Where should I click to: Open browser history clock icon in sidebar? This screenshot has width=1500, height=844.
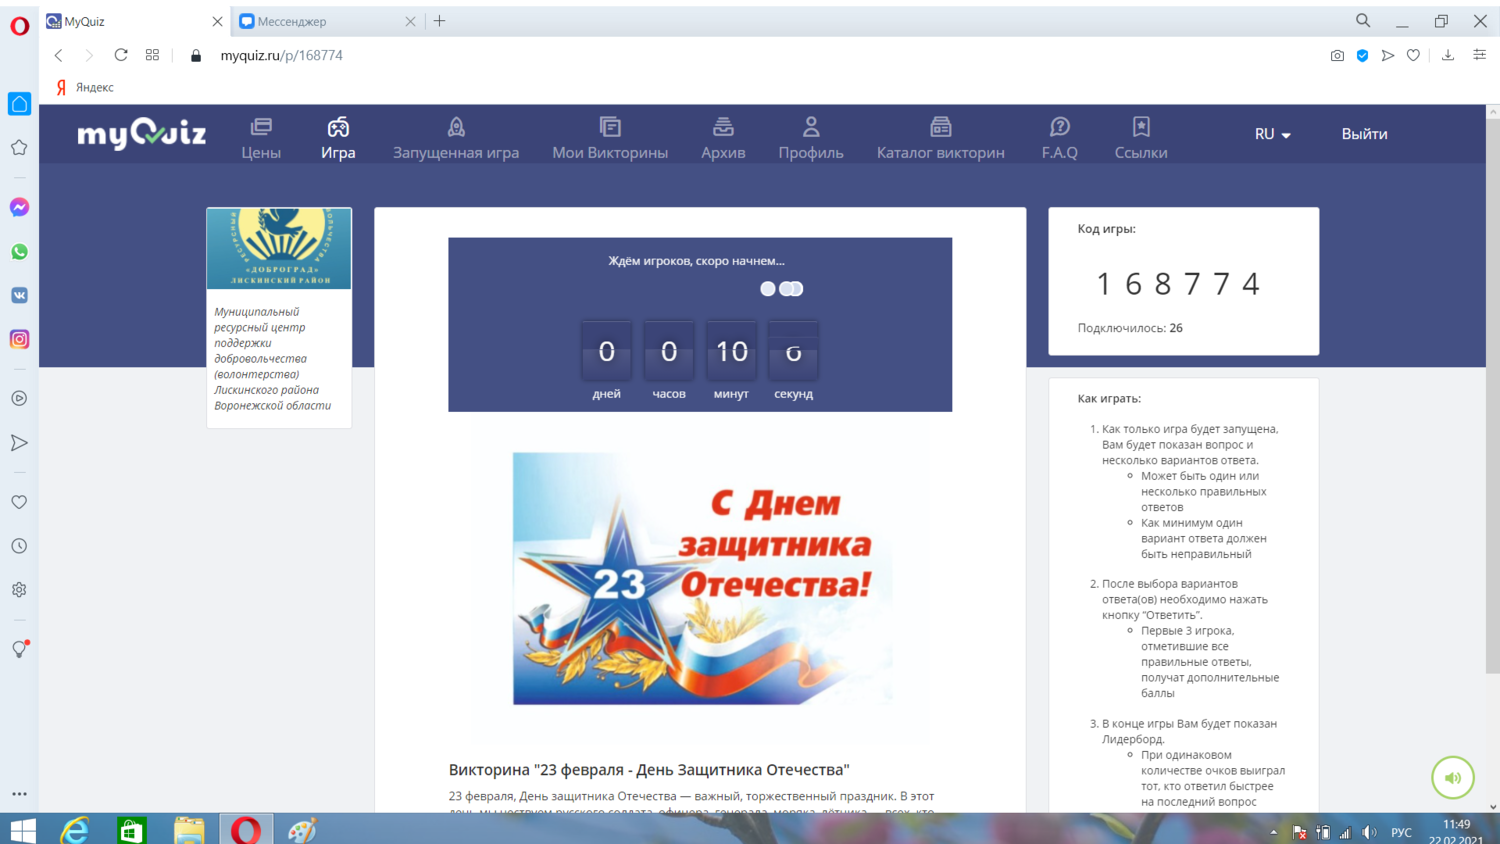click(19, 546)
